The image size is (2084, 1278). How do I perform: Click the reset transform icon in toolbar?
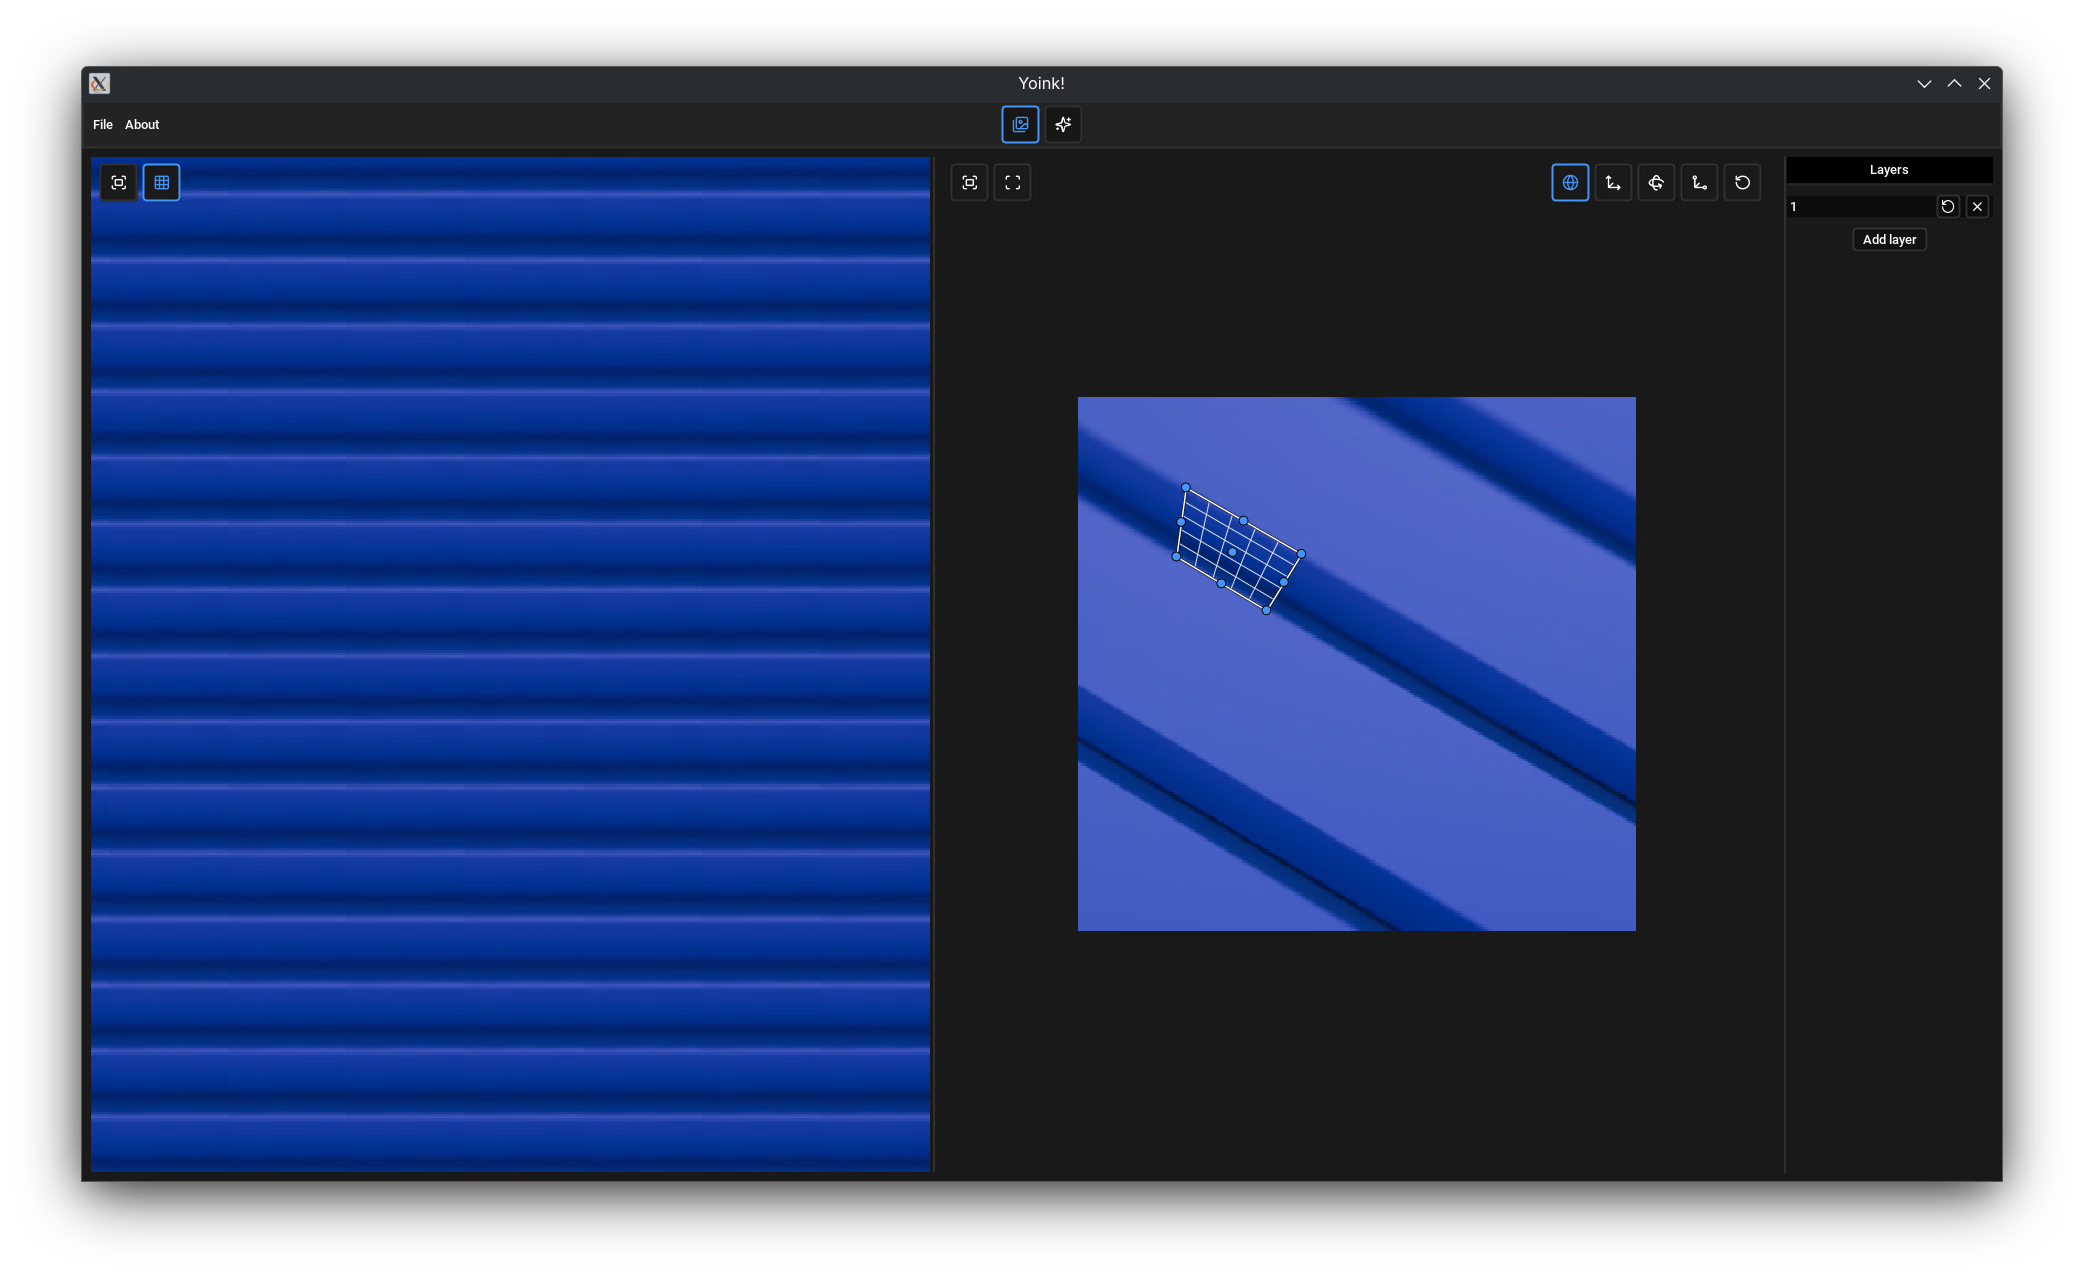[x=1742, y=182]
